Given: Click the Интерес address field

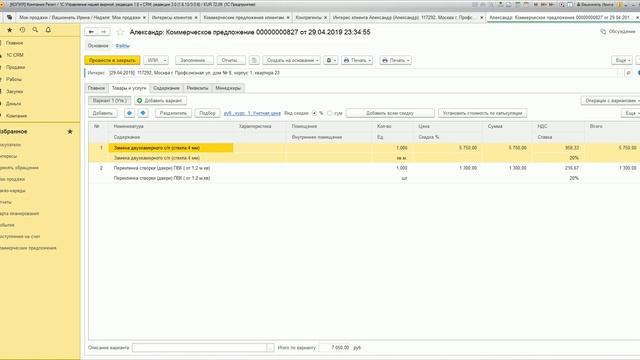Looking at the screenshot, I should [363, 73].
